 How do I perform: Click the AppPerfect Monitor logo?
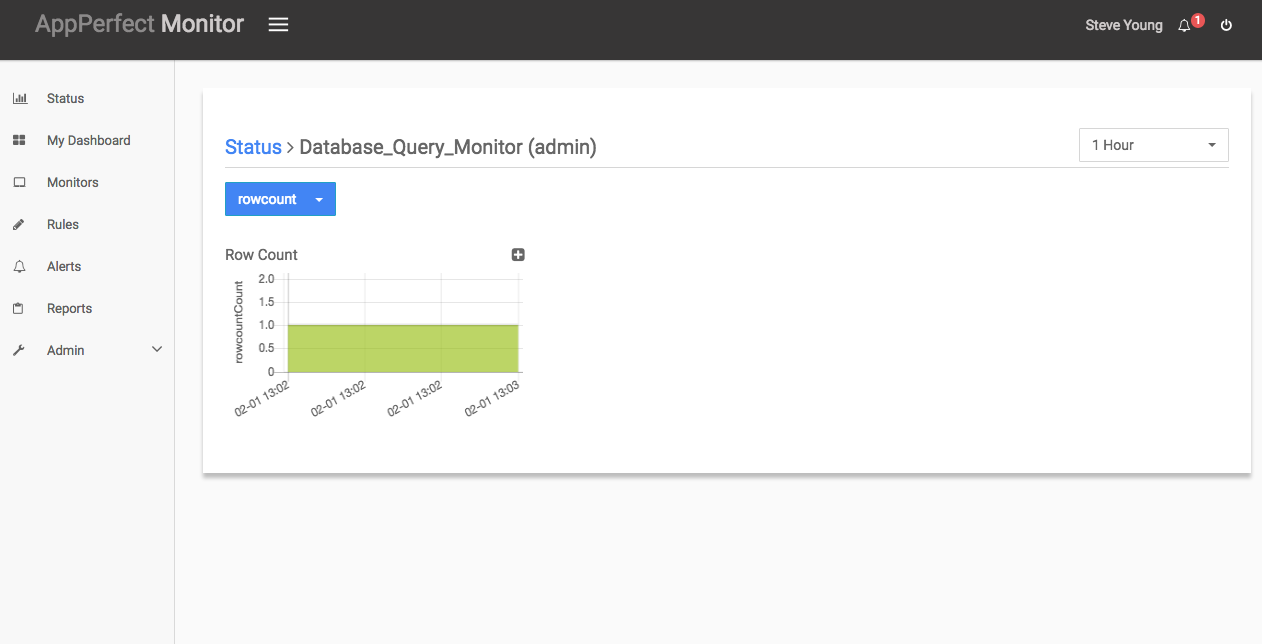coord(139,24)
